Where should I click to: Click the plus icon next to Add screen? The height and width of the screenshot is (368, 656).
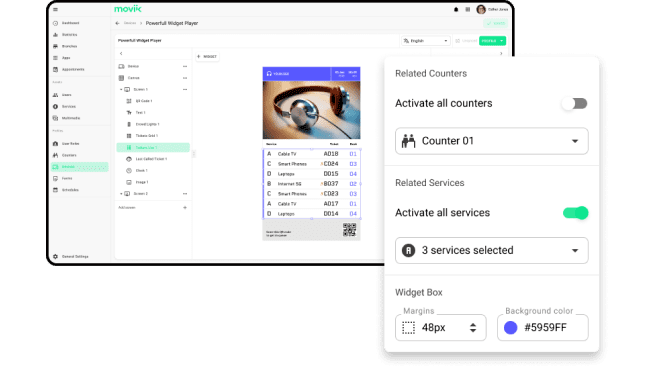(185, 207)
